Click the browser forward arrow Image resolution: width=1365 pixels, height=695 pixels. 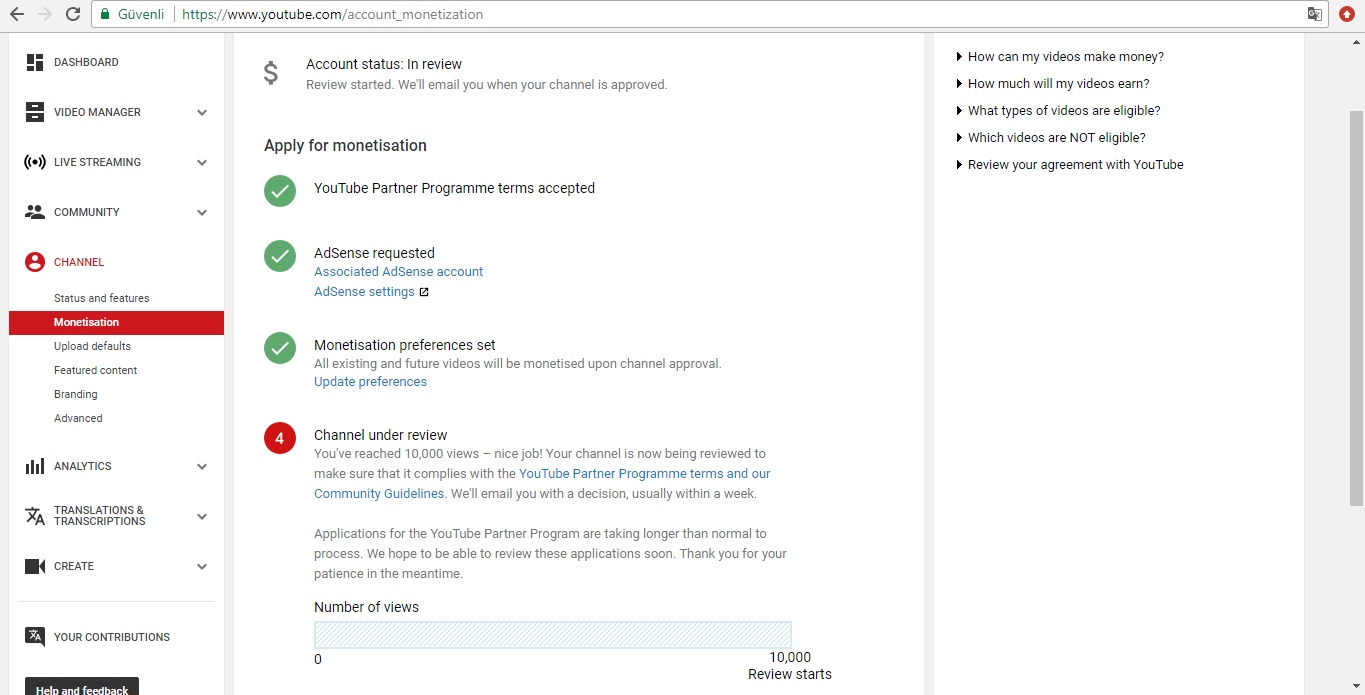[x=44, y=14]
